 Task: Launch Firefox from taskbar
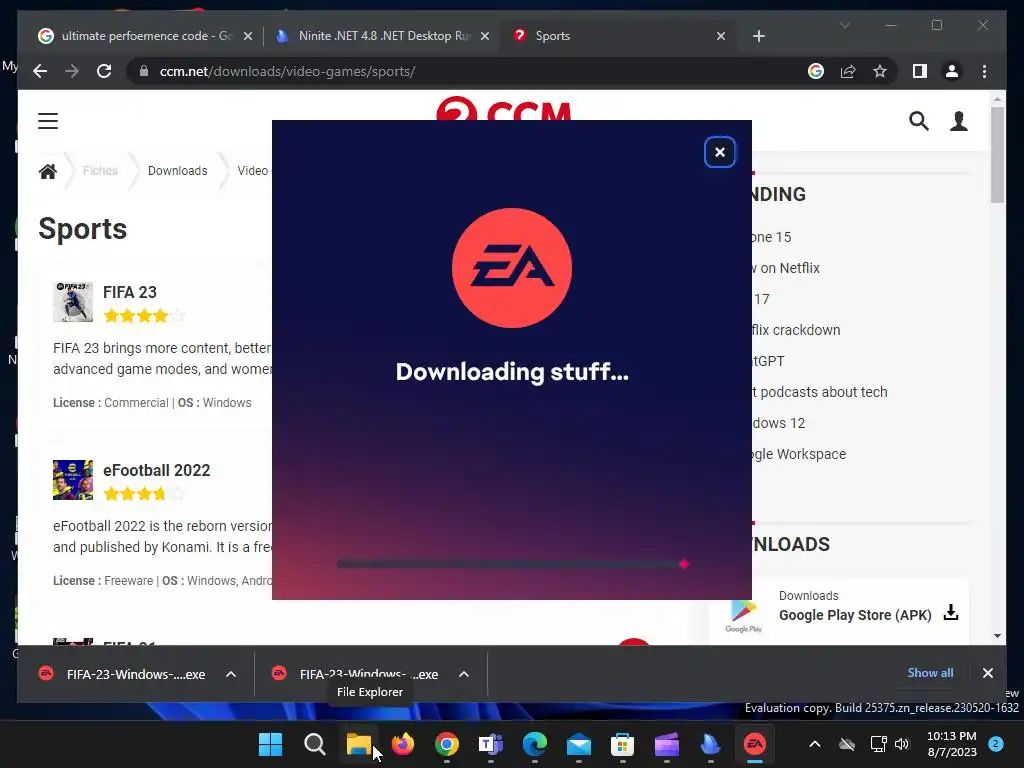pos(403,744)
